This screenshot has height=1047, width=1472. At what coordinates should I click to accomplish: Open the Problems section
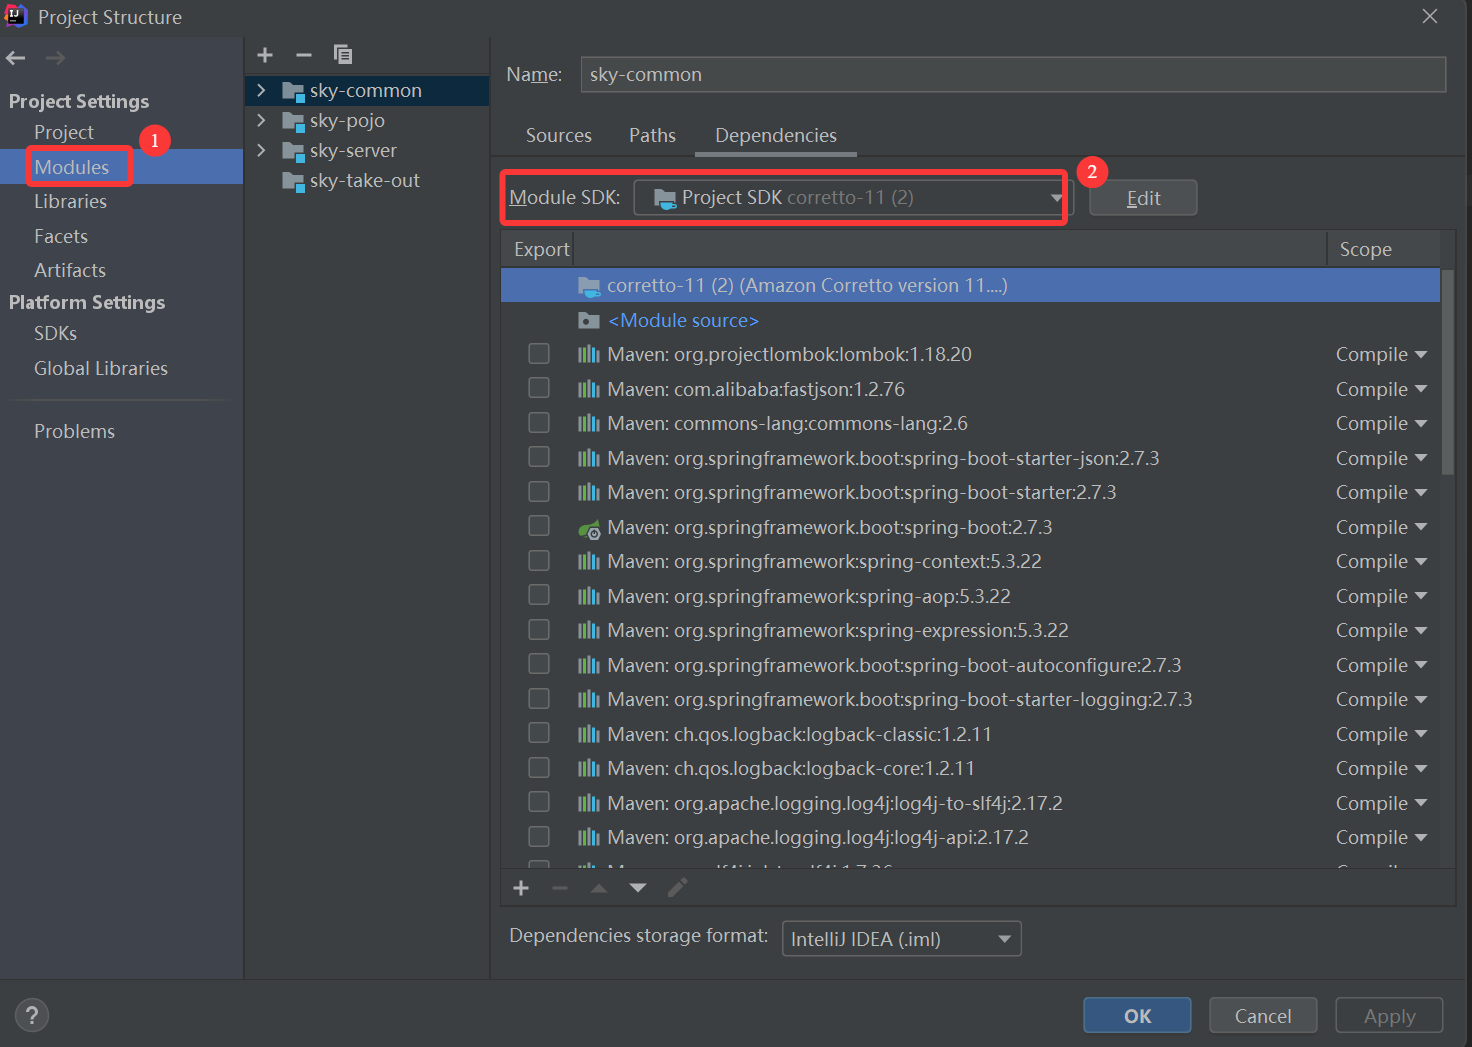pos(74,431)
